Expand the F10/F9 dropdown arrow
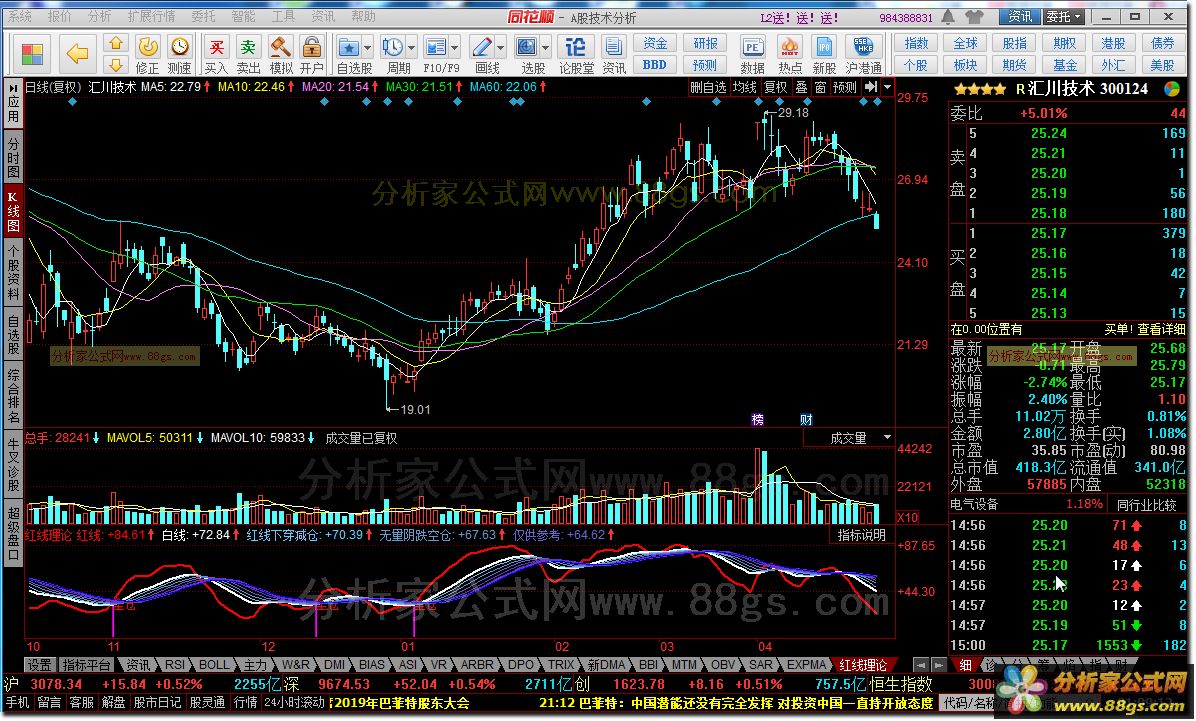The width and height of the screenshot is (1196, 721). pos(455,48)
